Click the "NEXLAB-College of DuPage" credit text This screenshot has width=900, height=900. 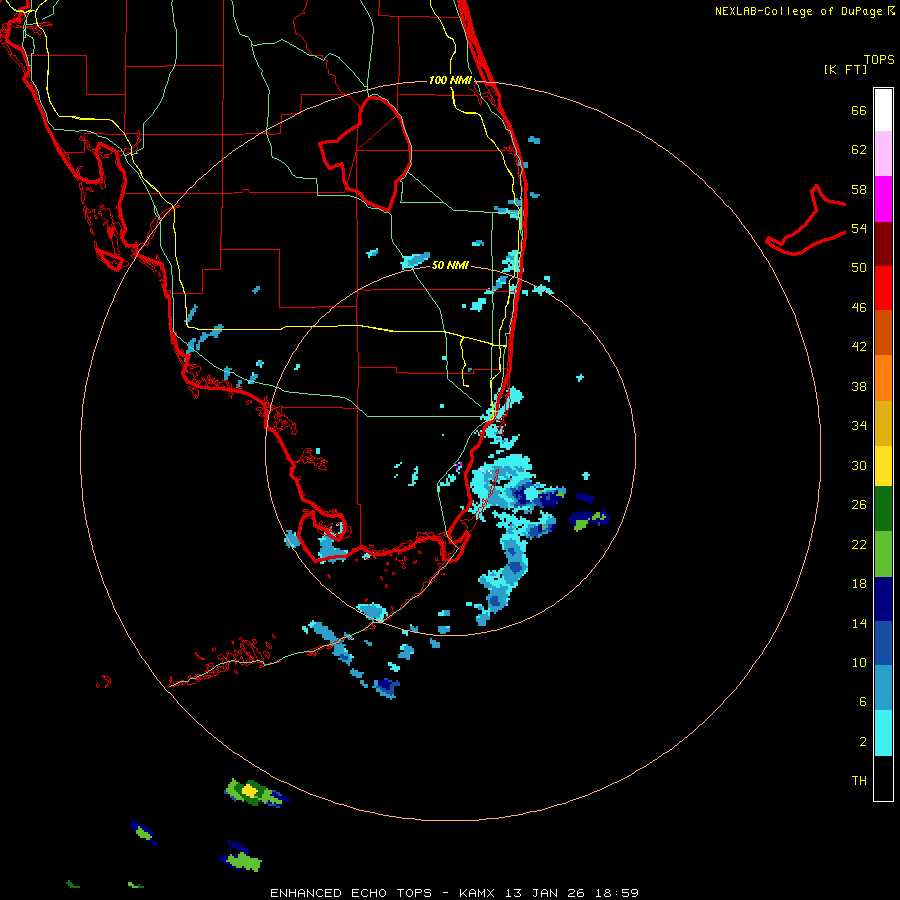(798, 11)
